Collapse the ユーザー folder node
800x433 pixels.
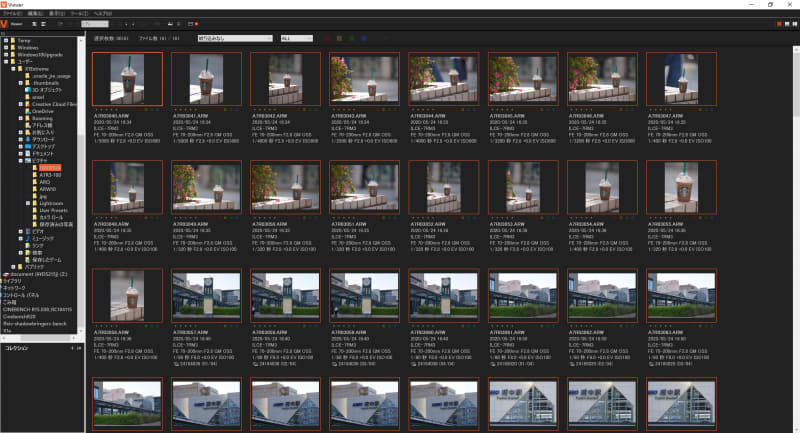[6, 62]
